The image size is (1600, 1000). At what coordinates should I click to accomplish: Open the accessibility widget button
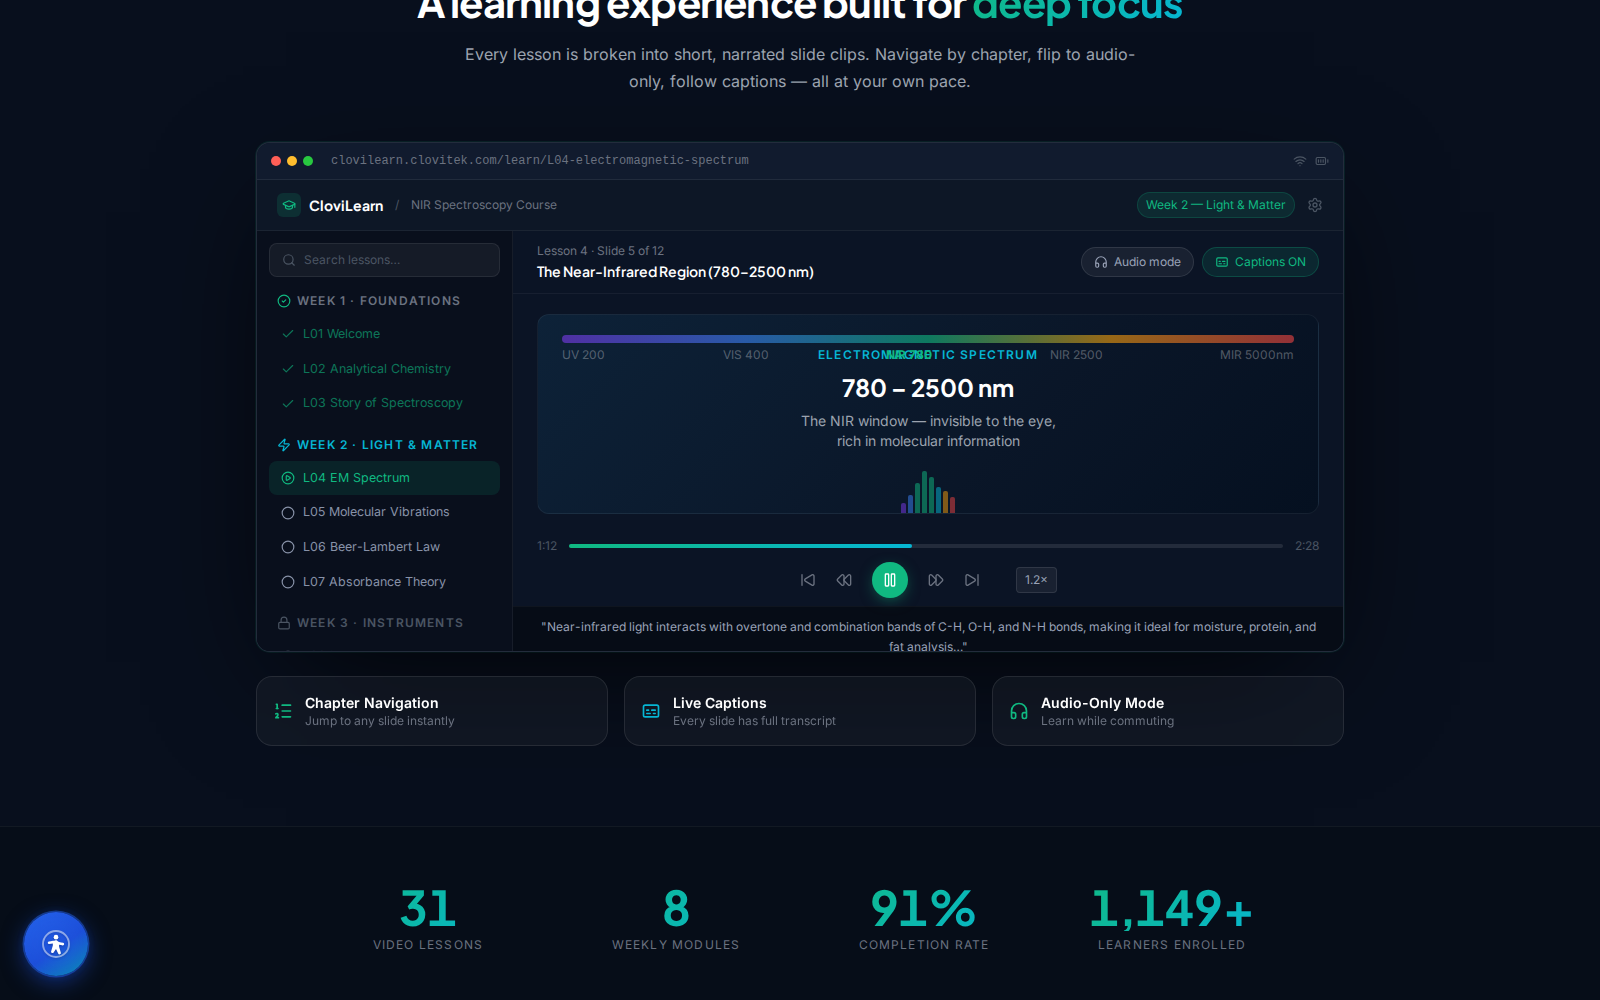pyautogui.click(x=56, y=944)
